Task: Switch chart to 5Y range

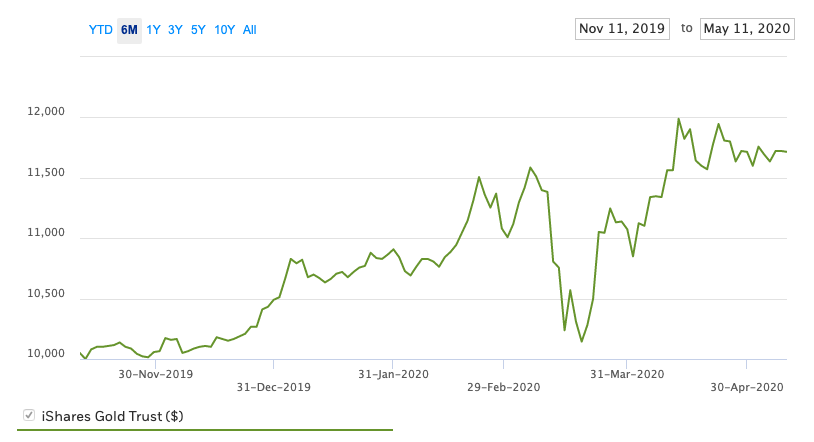Action: pyautogui.click(x=198, y=30)
